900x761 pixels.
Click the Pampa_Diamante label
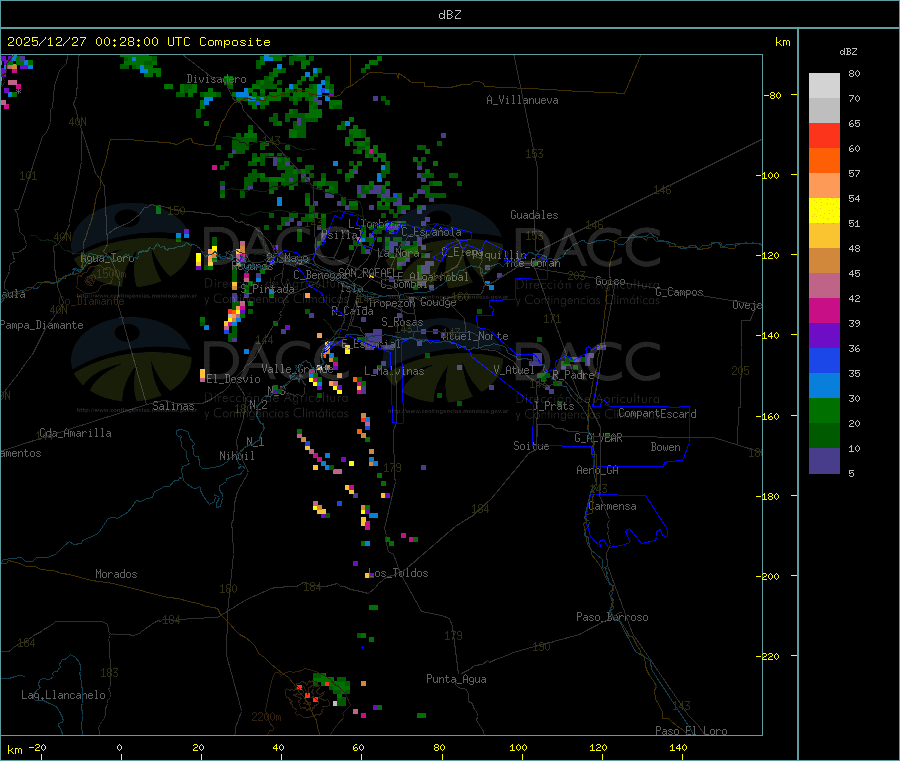tap(42, 325)
